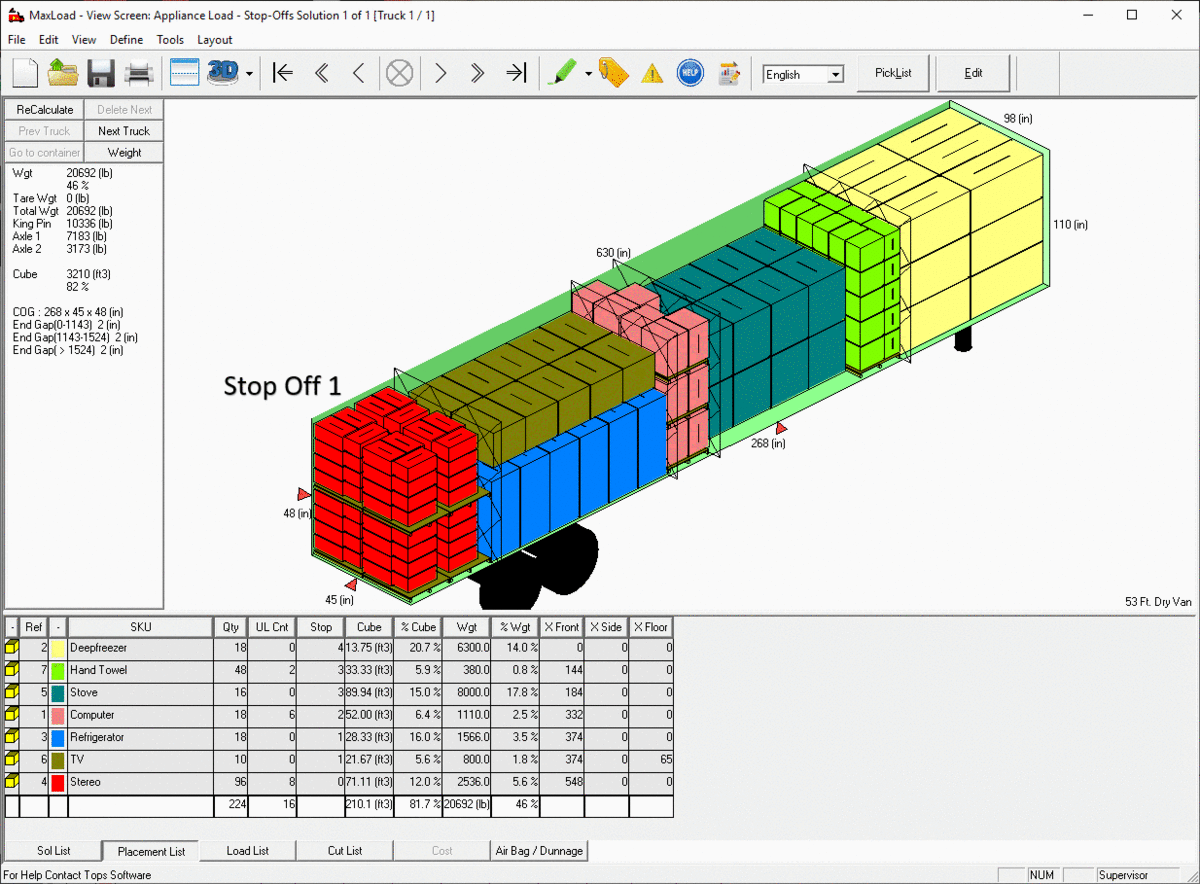Save the load using the floppy disk icon
This screenshot has width=1200, height=884.
pos(100,73)
